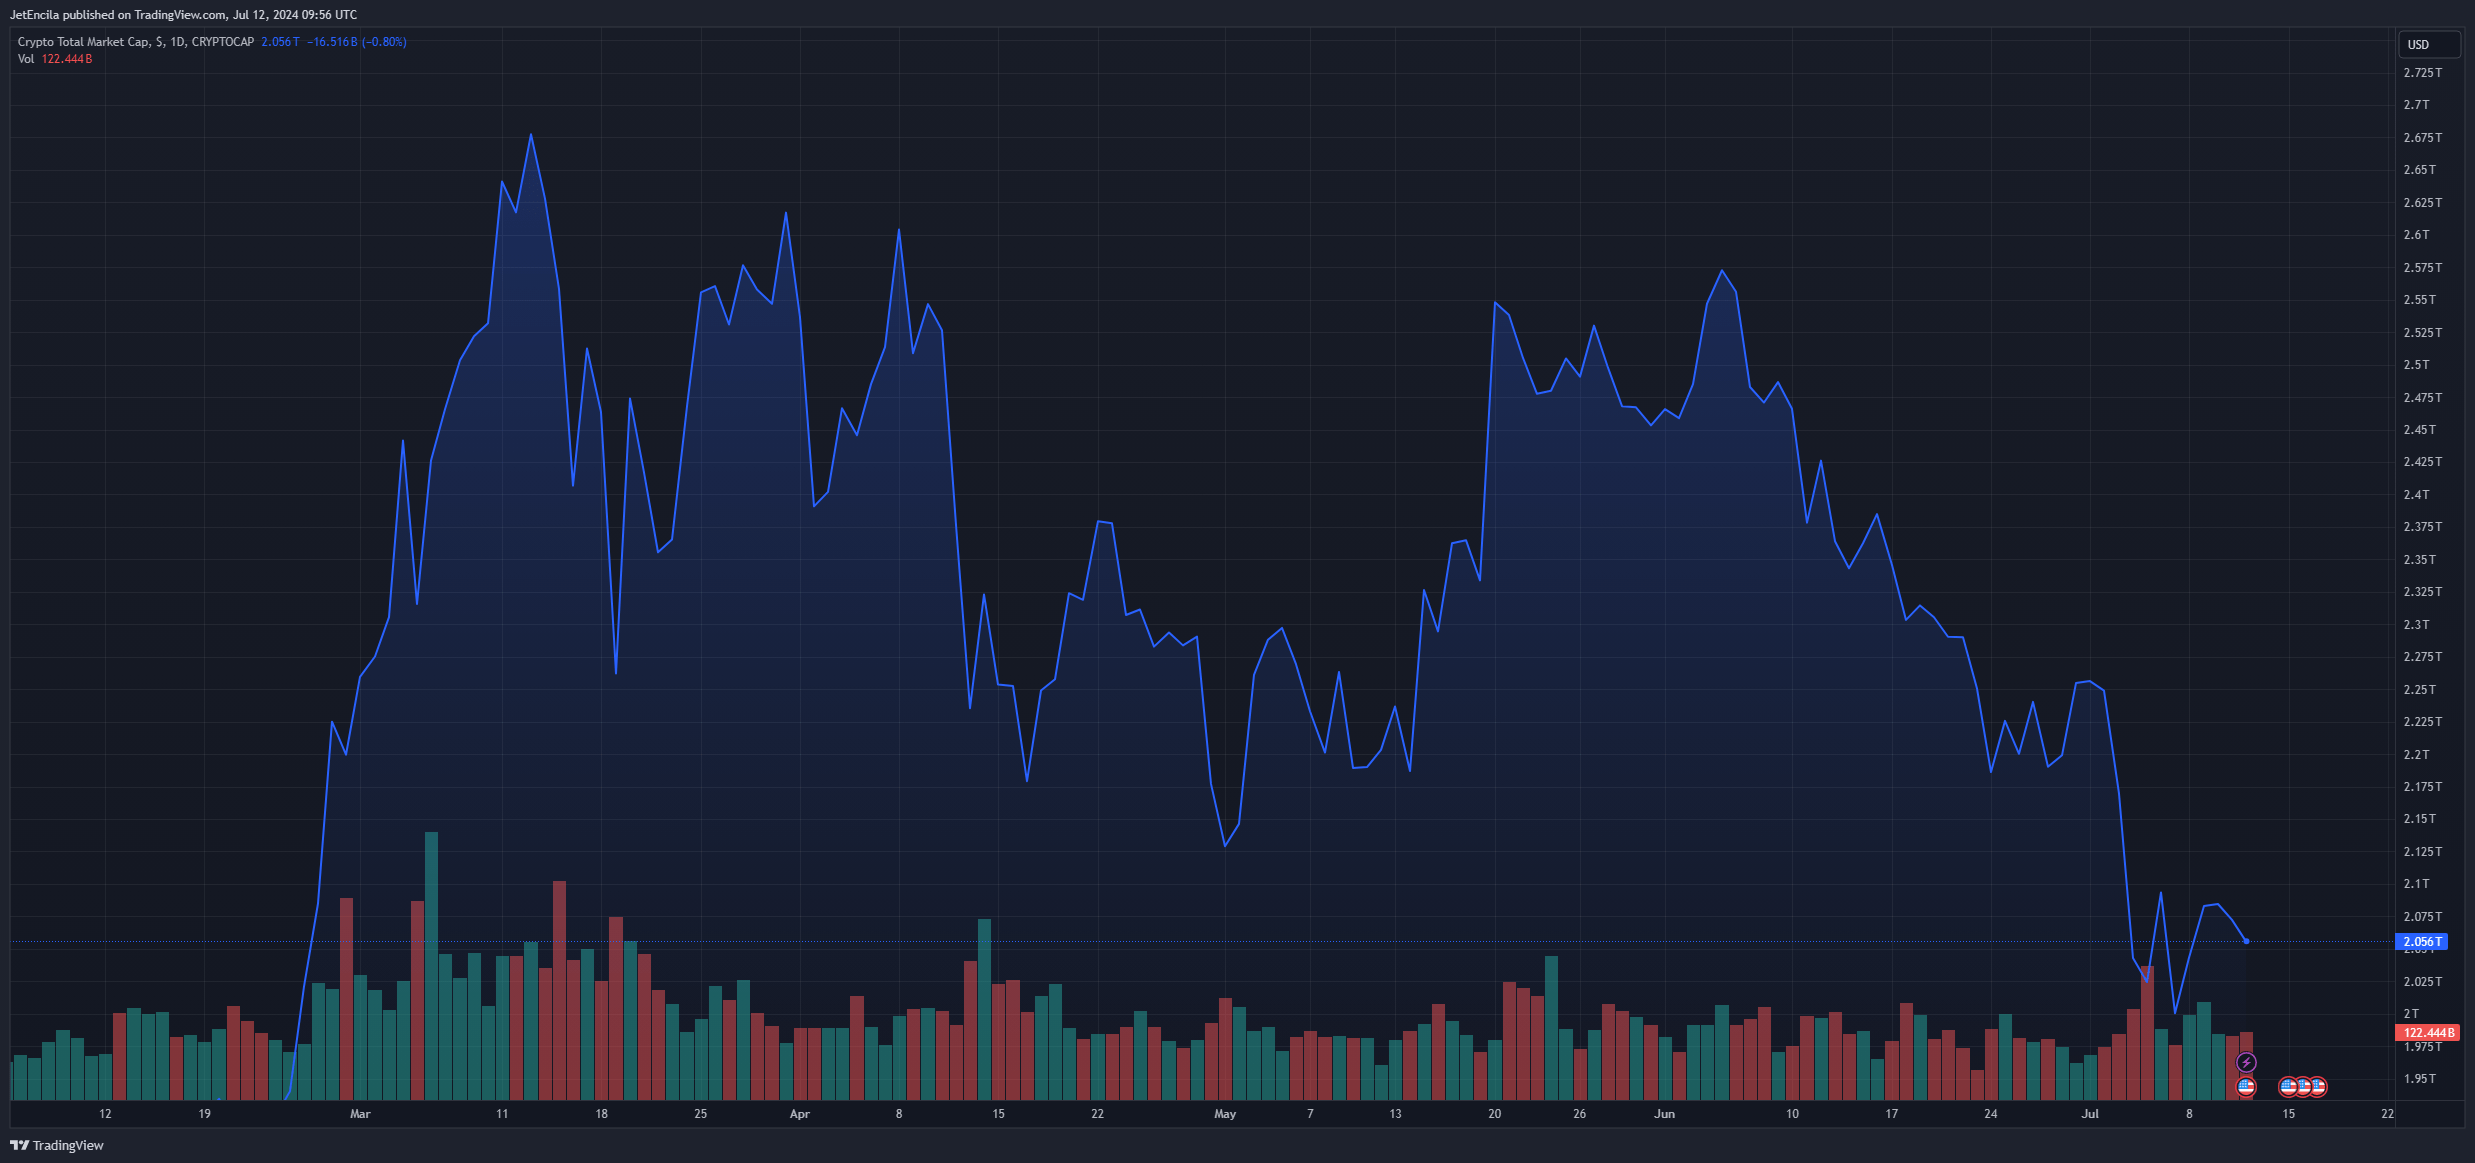Click the 12 date label on the time axis
Screen dimensions: 2475x1163
(106, 1114)
